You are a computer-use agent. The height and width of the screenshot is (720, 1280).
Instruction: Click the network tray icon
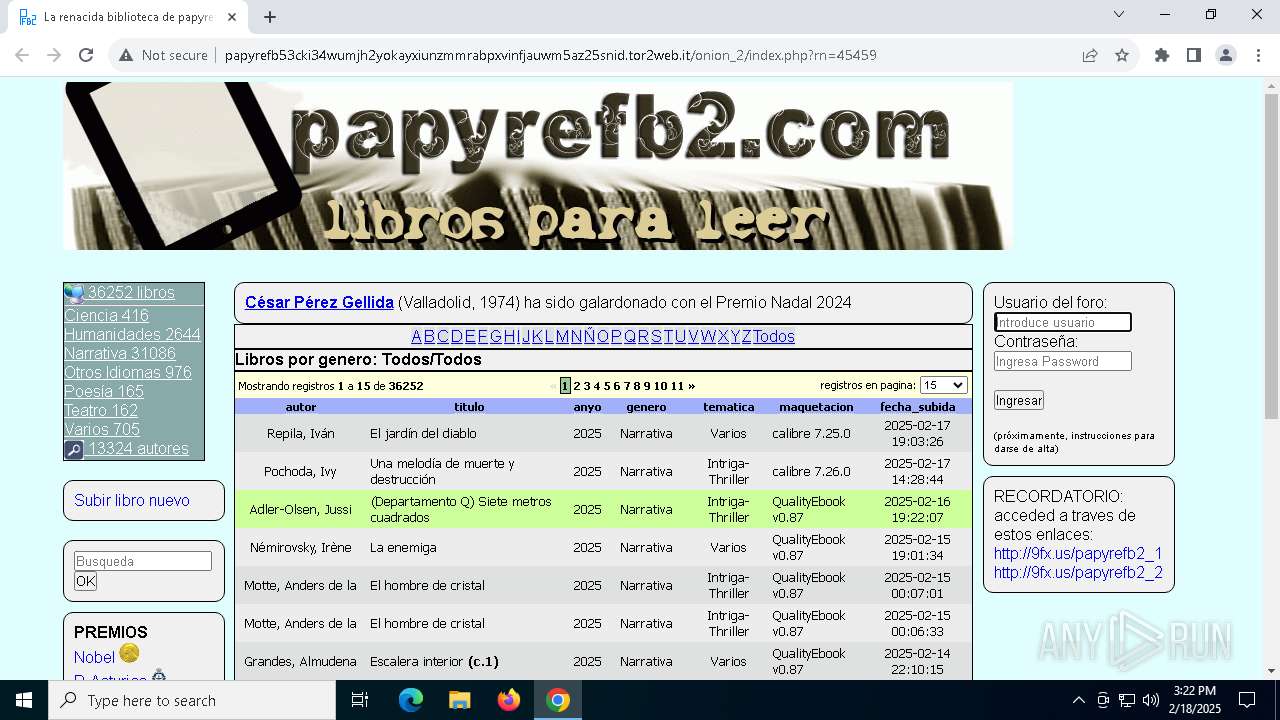point(1127,700)
